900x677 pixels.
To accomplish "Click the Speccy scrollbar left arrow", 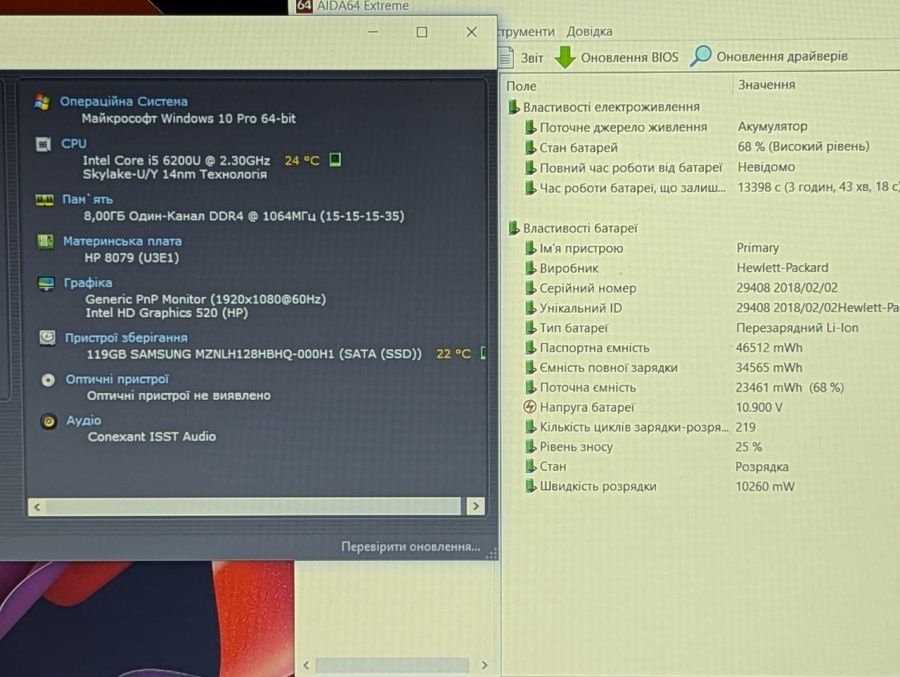I will 37,506.
